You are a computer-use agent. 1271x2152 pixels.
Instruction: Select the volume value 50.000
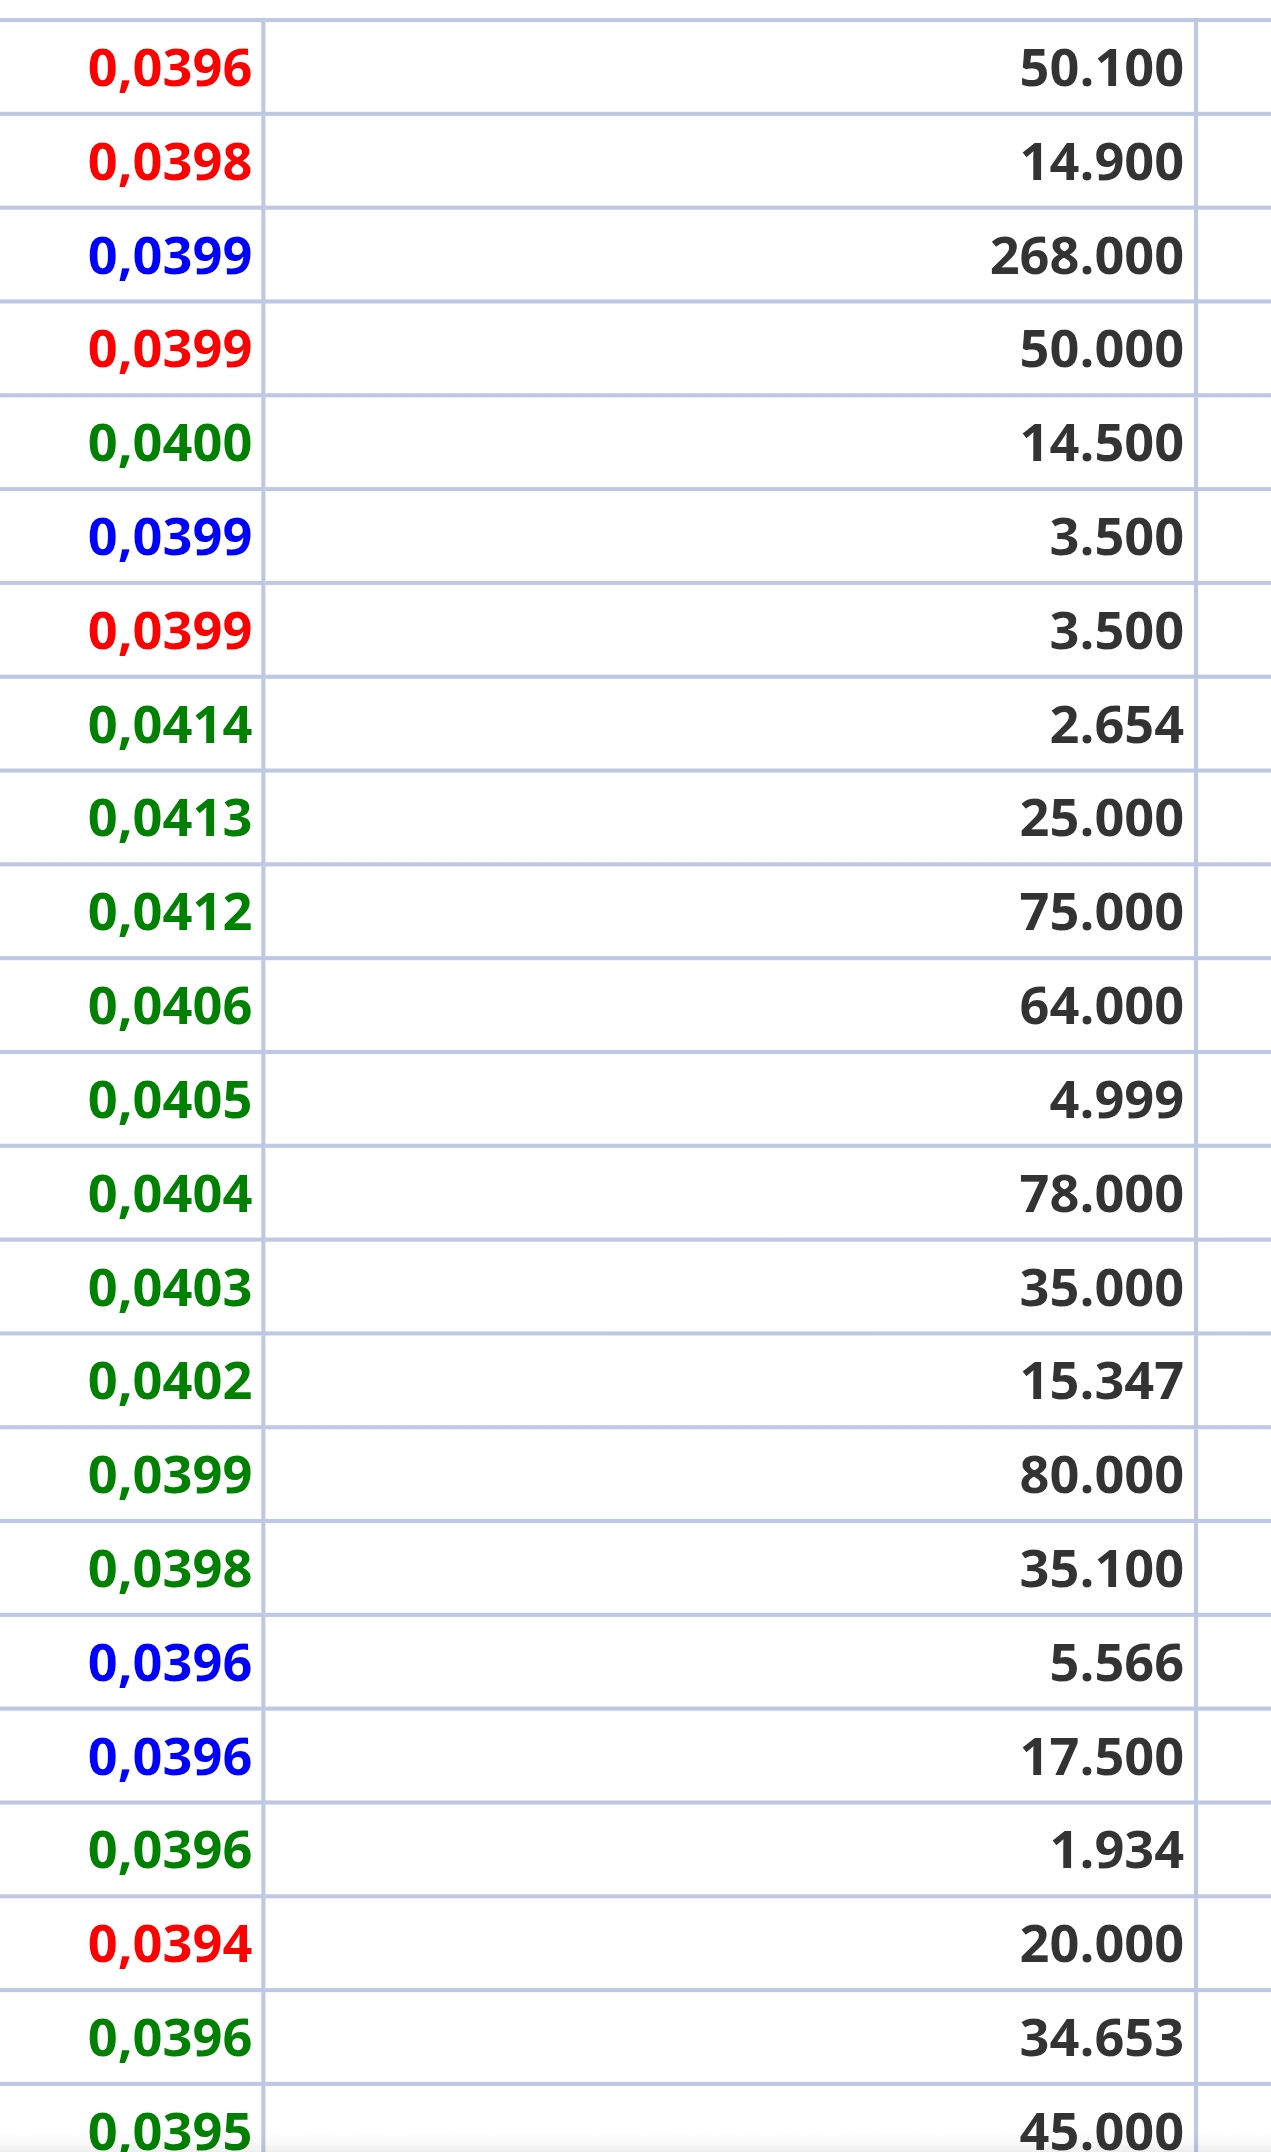(1101, 349)
